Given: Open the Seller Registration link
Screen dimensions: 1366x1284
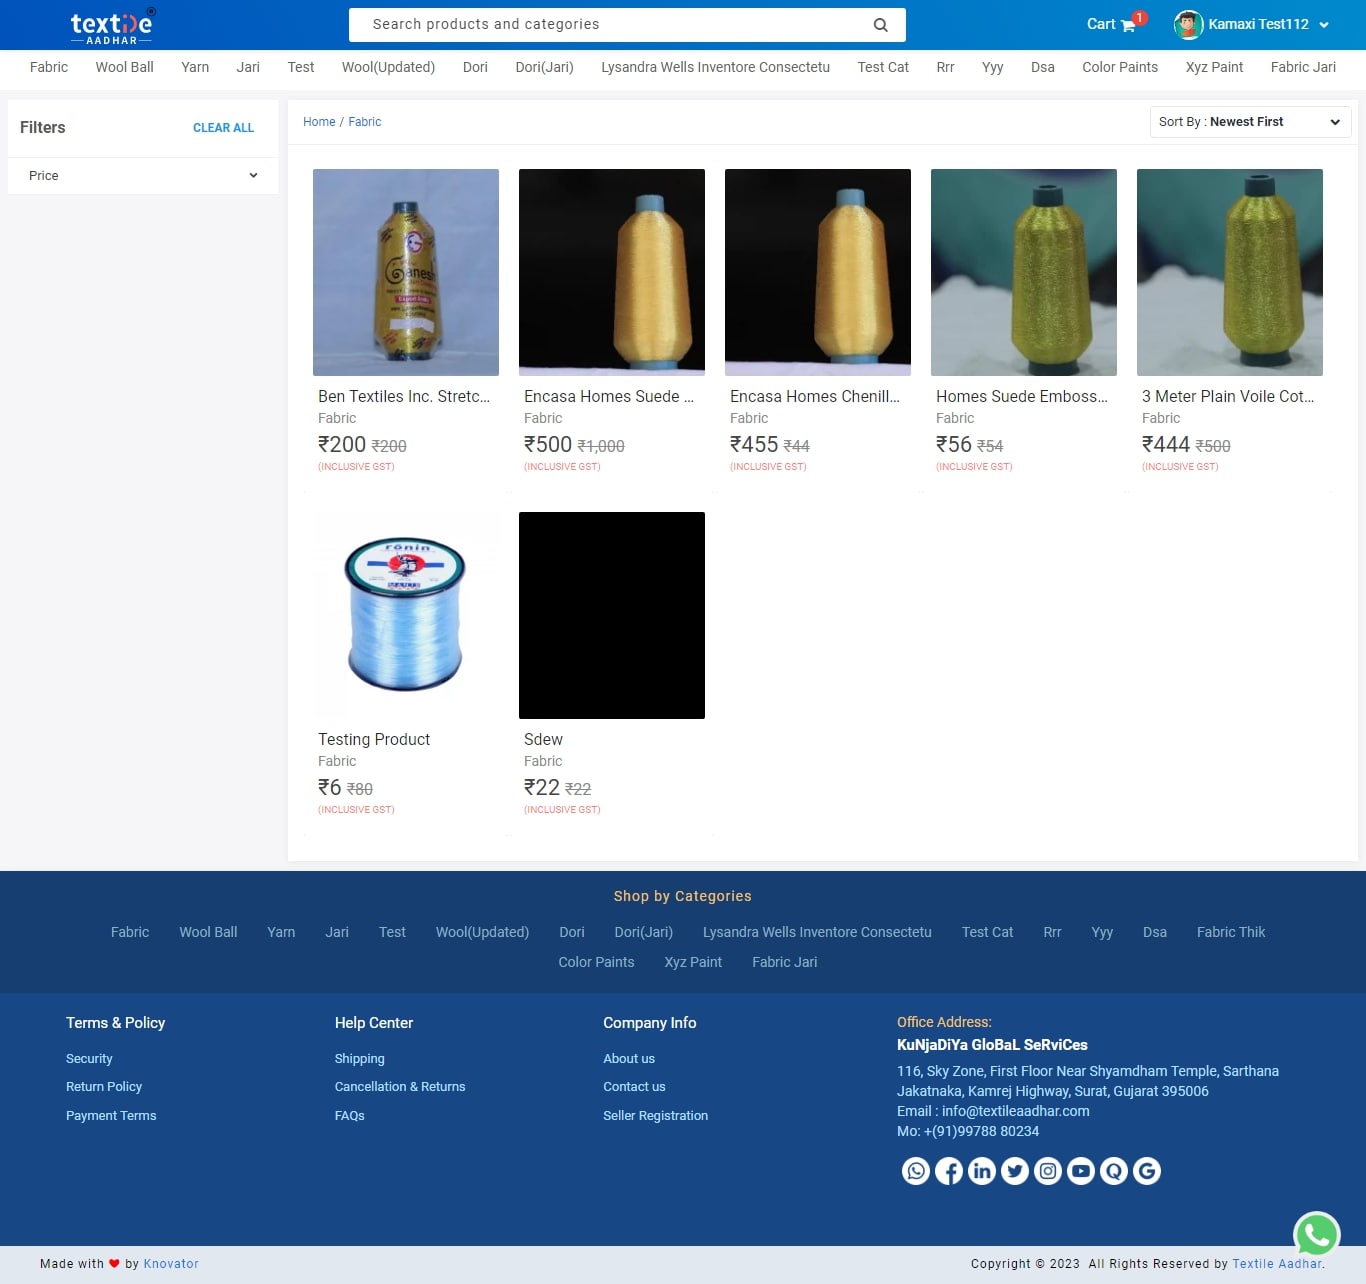Looking at the screenshot, I should [655, 1116].
